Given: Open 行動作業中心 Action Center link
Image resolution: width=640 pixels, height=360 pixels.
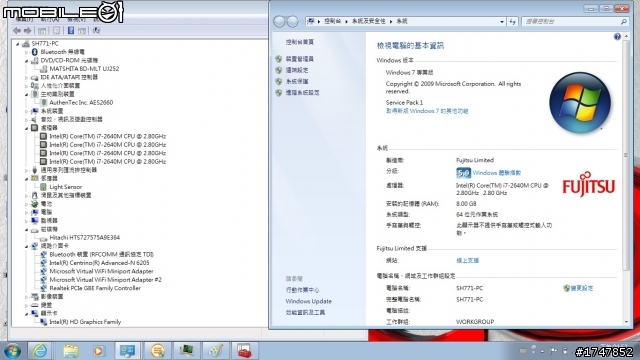Looking at the screenshot, I should pos(302,290).
